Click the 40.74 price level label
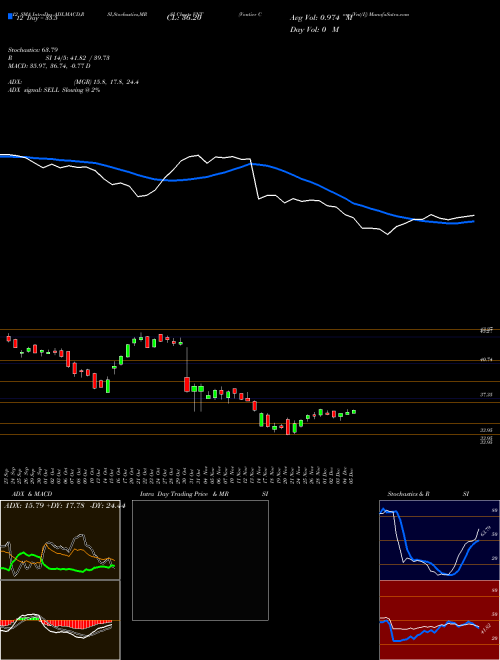500x660 pixels. (x=485, y=359)
